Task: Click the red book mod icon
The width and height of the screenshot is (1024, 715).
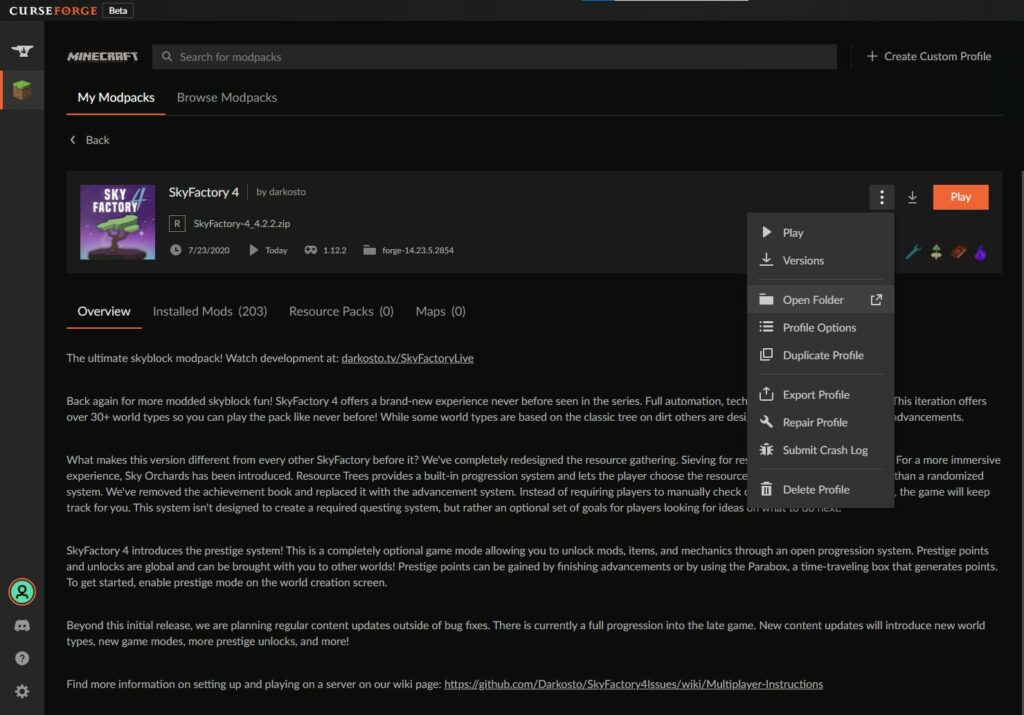Action: pos(958,252)
